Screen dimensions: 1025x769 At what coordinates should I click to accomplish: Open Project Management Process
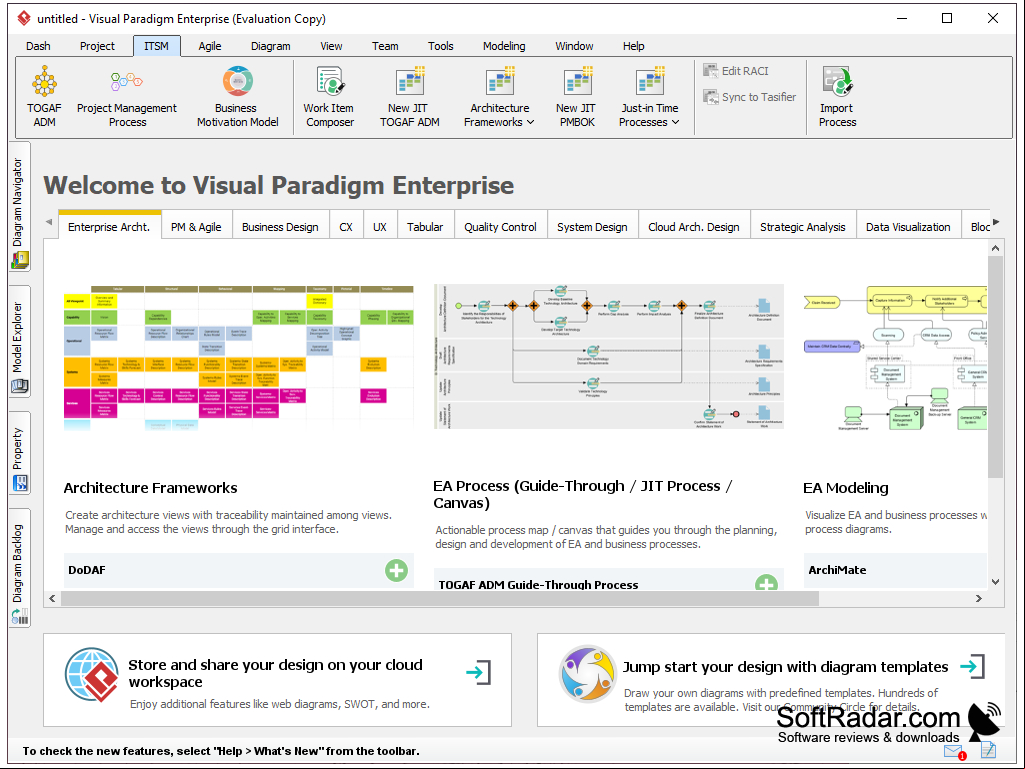coord(127,96)
